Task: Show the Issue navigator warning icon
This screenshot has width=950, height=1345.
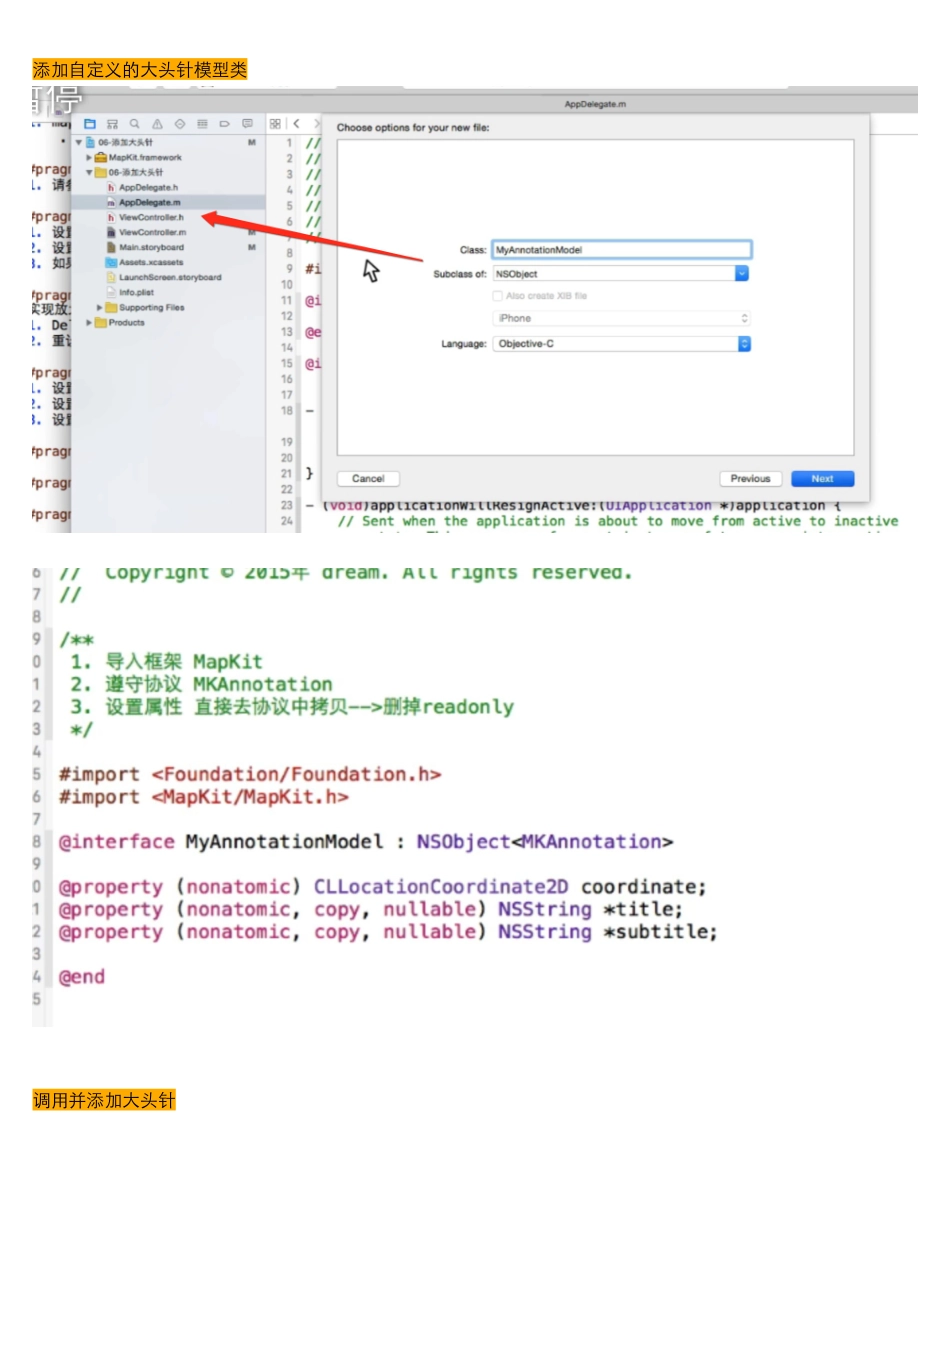Action: pyautogui.click(x=157, y=124)
